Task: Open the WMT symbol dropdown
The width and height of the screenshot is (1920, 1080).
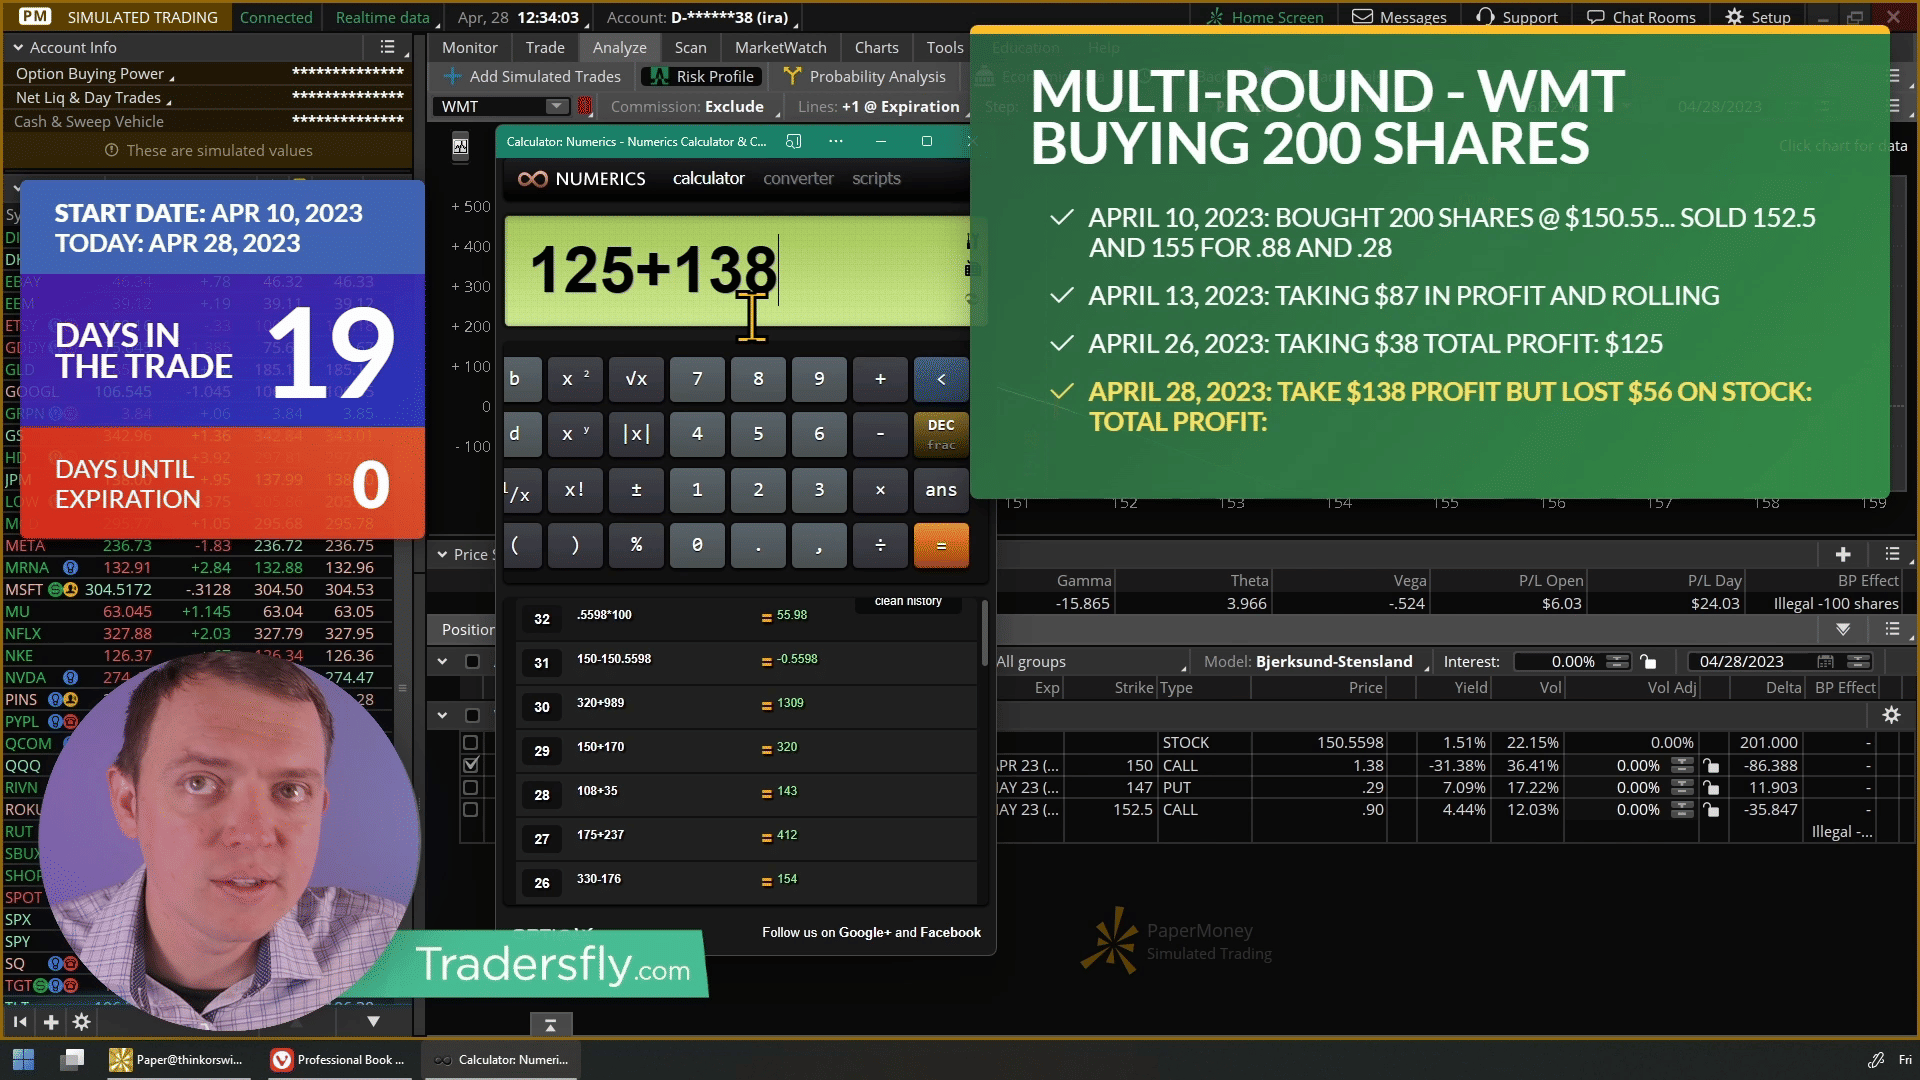Action: pyautogui.click(x=557, y=106)
